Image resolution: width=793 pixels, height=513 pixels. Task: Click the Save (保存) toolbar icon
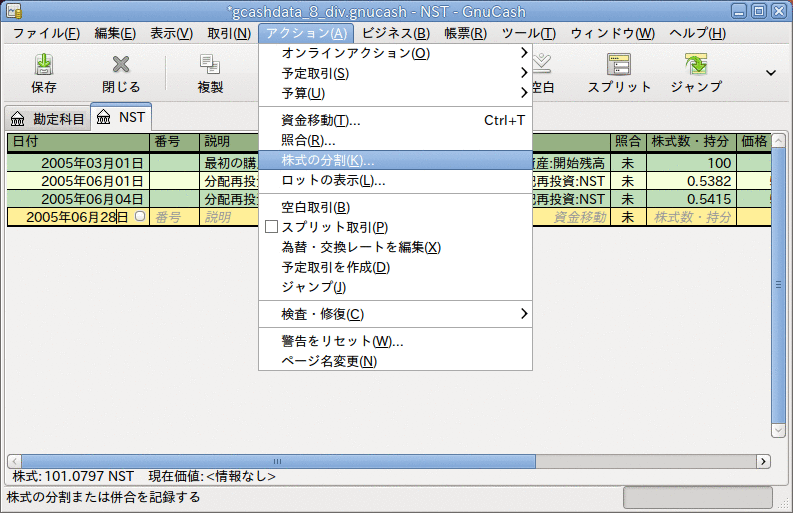point(44,65)
